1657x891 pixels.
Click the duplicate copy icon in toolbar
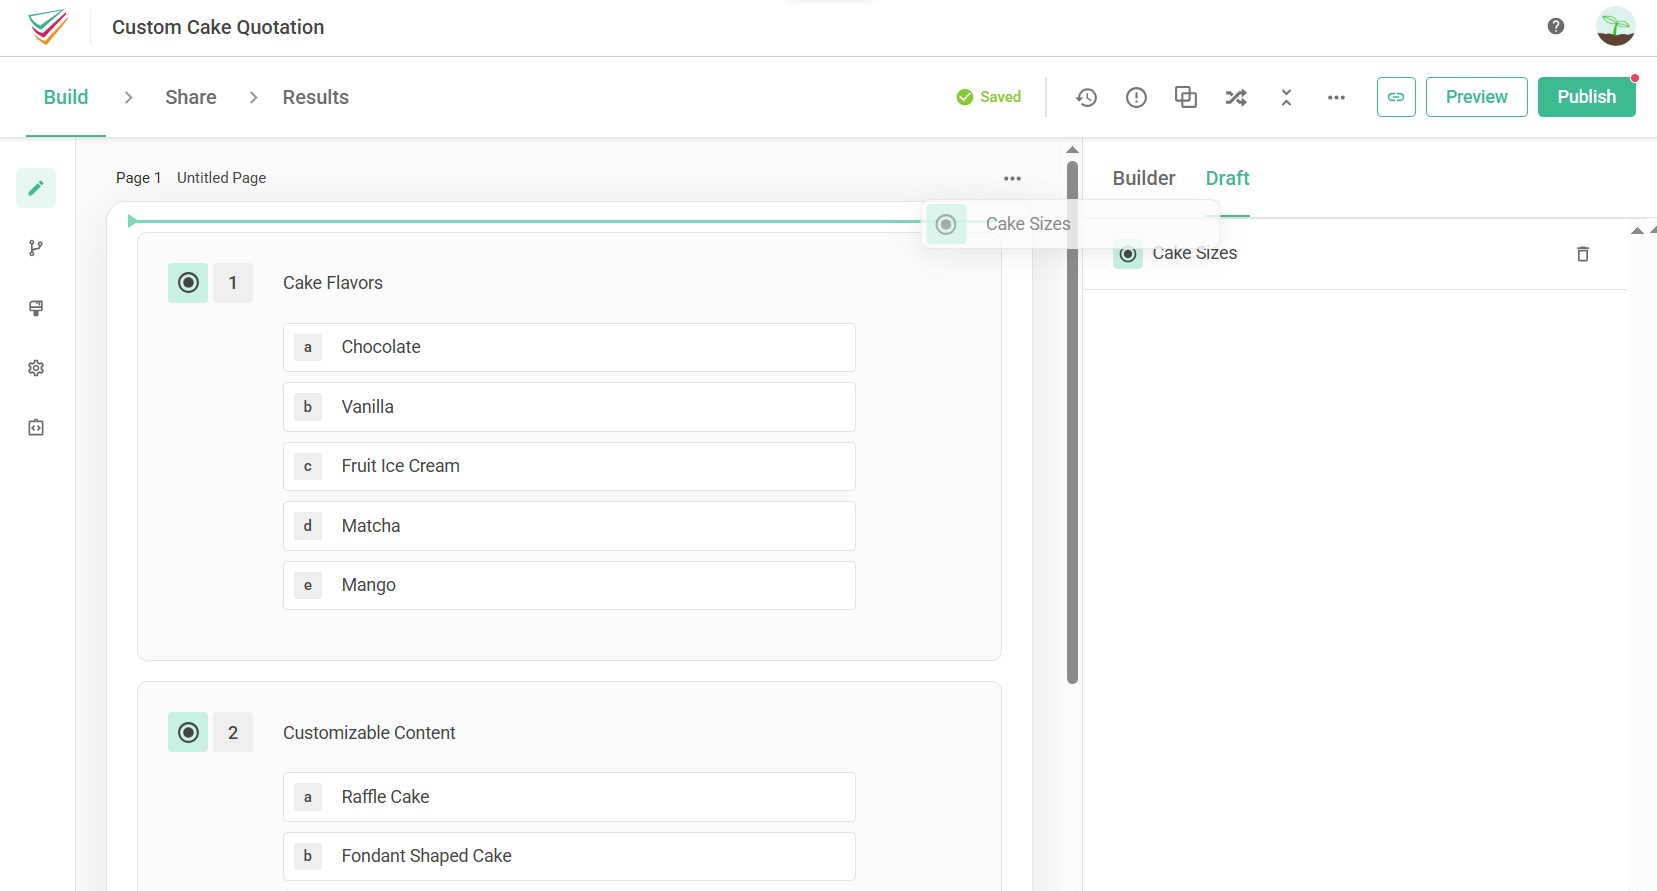tap(1186, 97)
